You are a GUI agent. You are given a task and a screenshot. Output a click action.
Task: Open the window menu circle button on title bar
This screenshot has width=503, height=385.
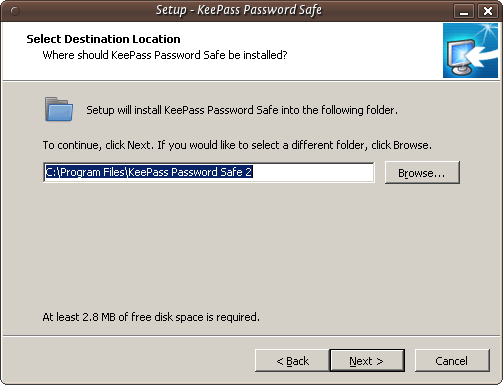pyautogui.click(x=15, y=11)
